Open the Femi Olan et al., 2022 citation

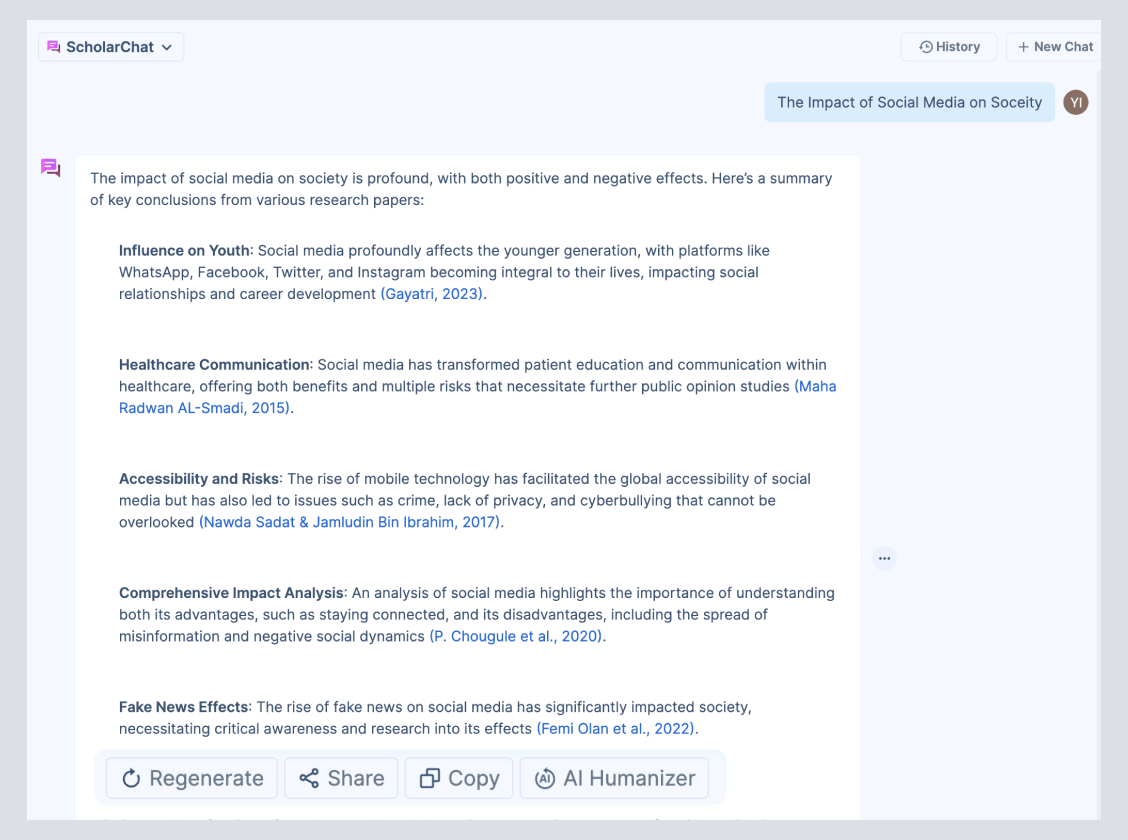[616, 729]
